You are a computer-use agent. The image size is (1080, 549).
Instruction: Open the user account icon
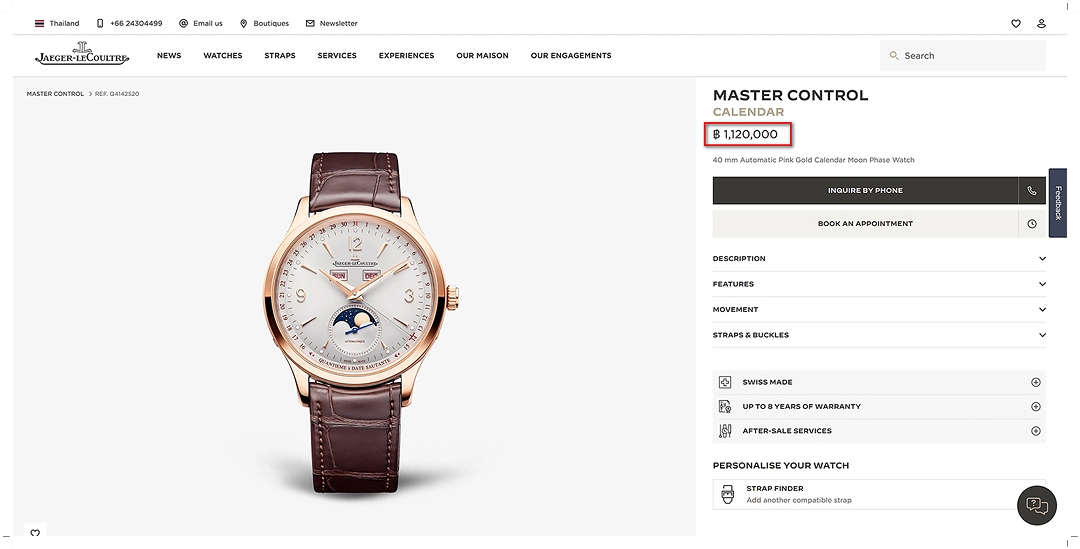[1041, 23]
